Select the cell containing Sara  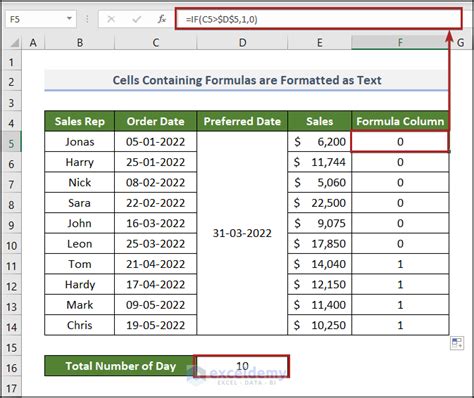(80, 203)
